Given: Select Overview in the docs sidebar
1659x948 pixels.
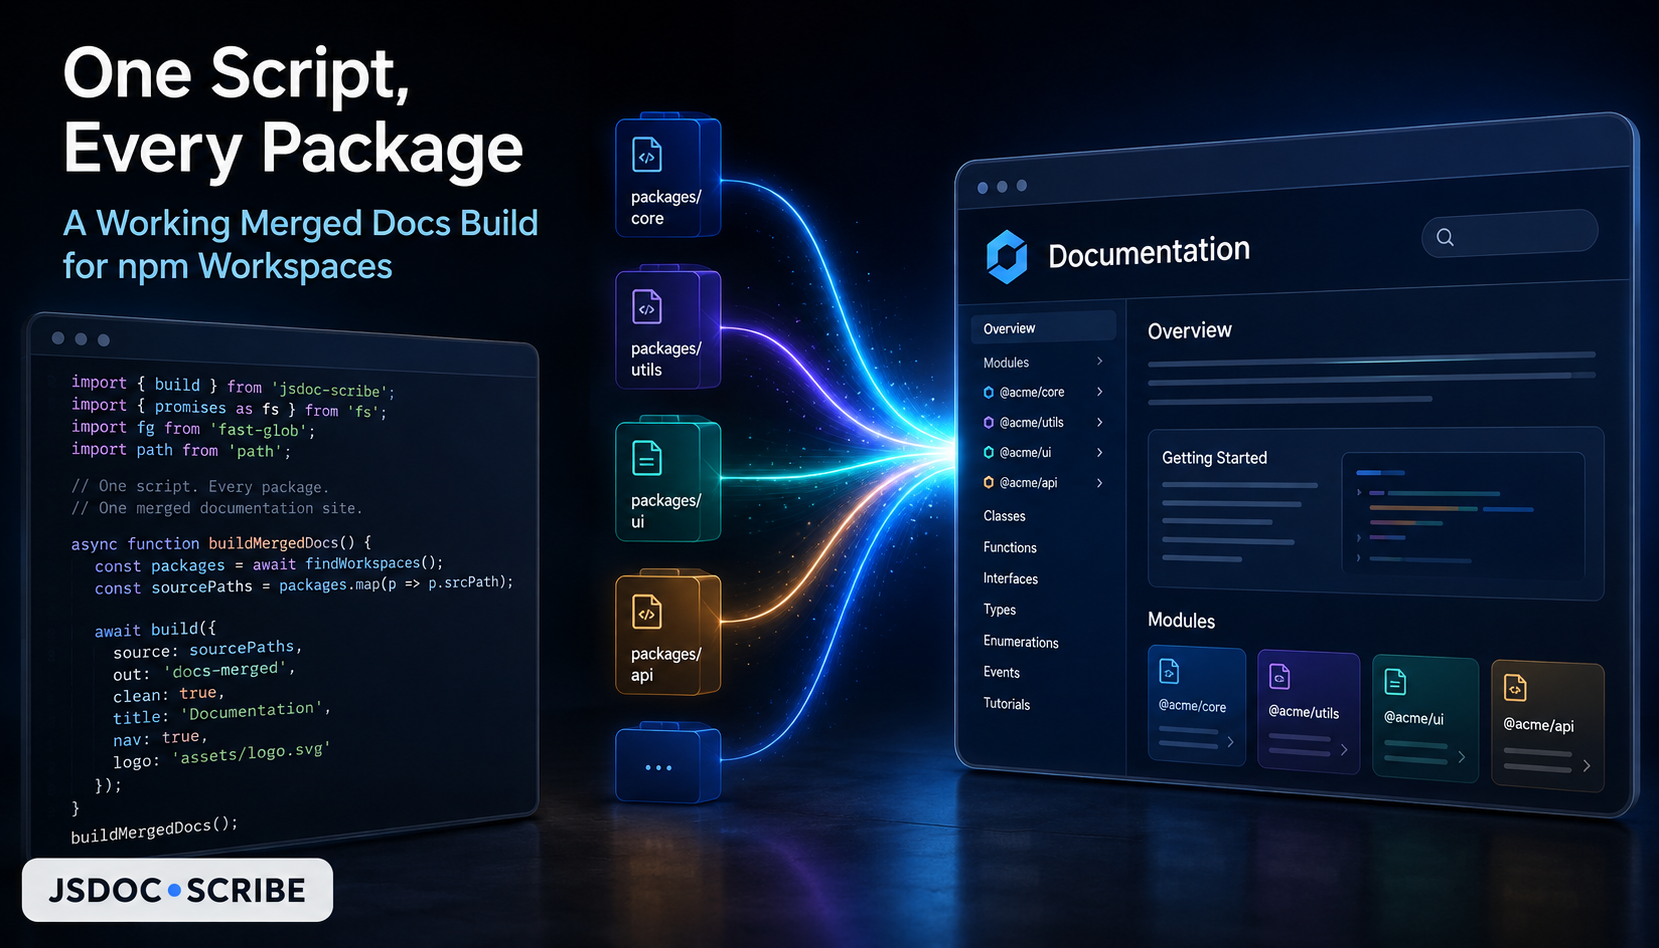Looking at the screenshot, I should [x=1043, y=328].
